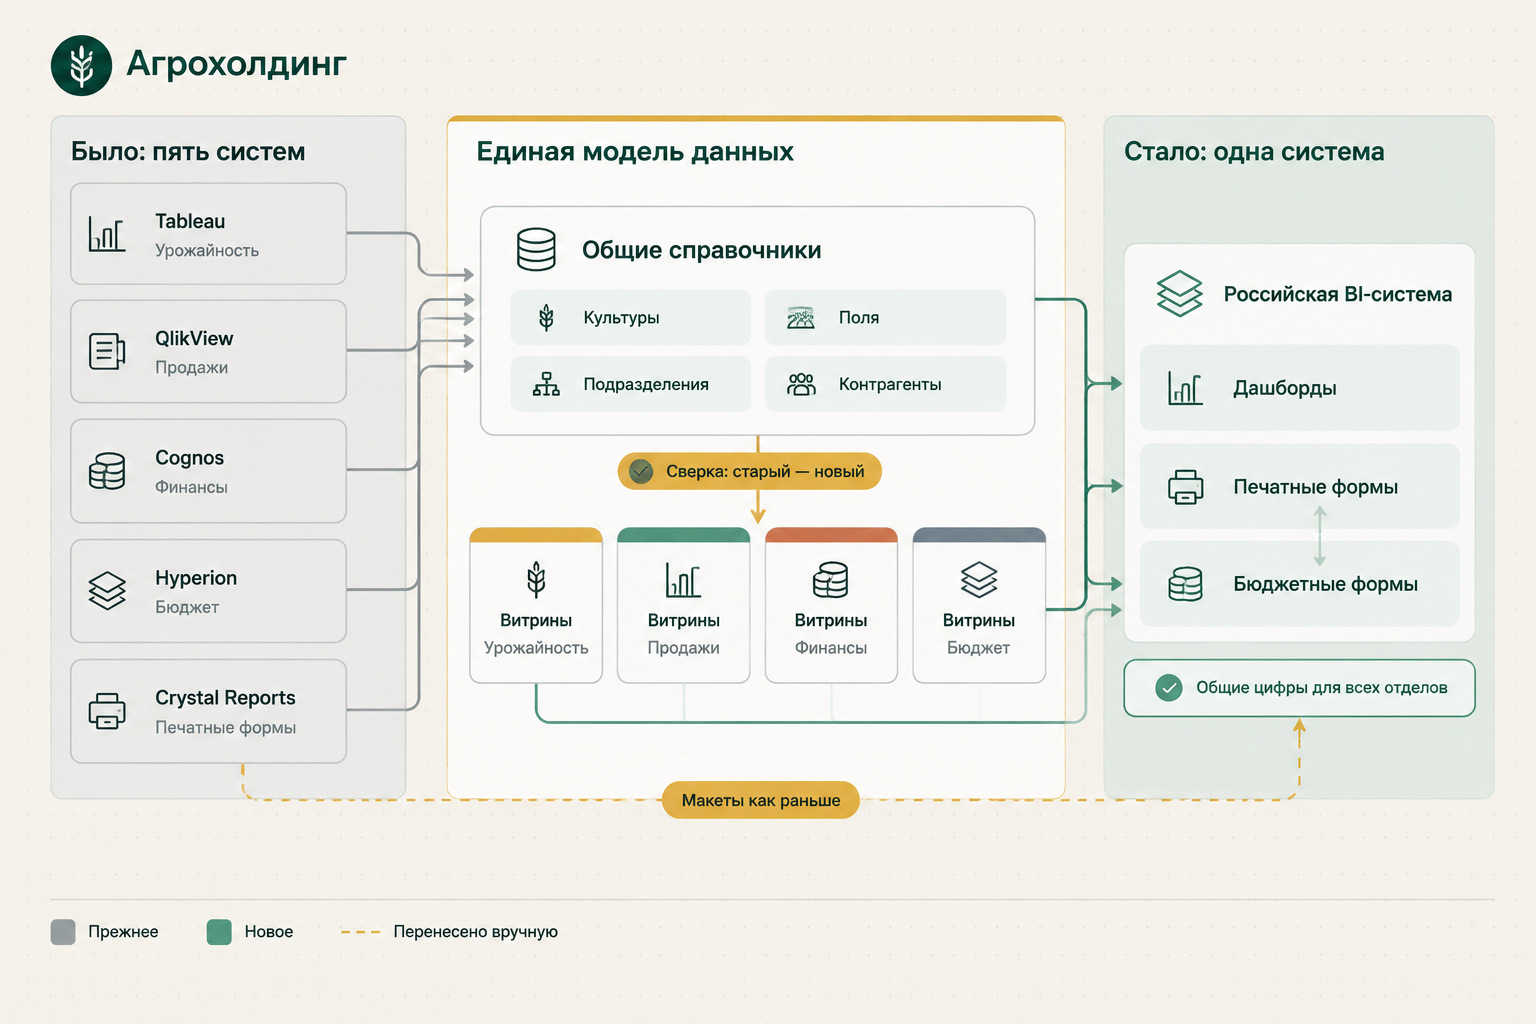The image size is (1536, 1024).
Task: Click the Crystal Reports label
Action: pyautogui.click(x=225, y=698)
